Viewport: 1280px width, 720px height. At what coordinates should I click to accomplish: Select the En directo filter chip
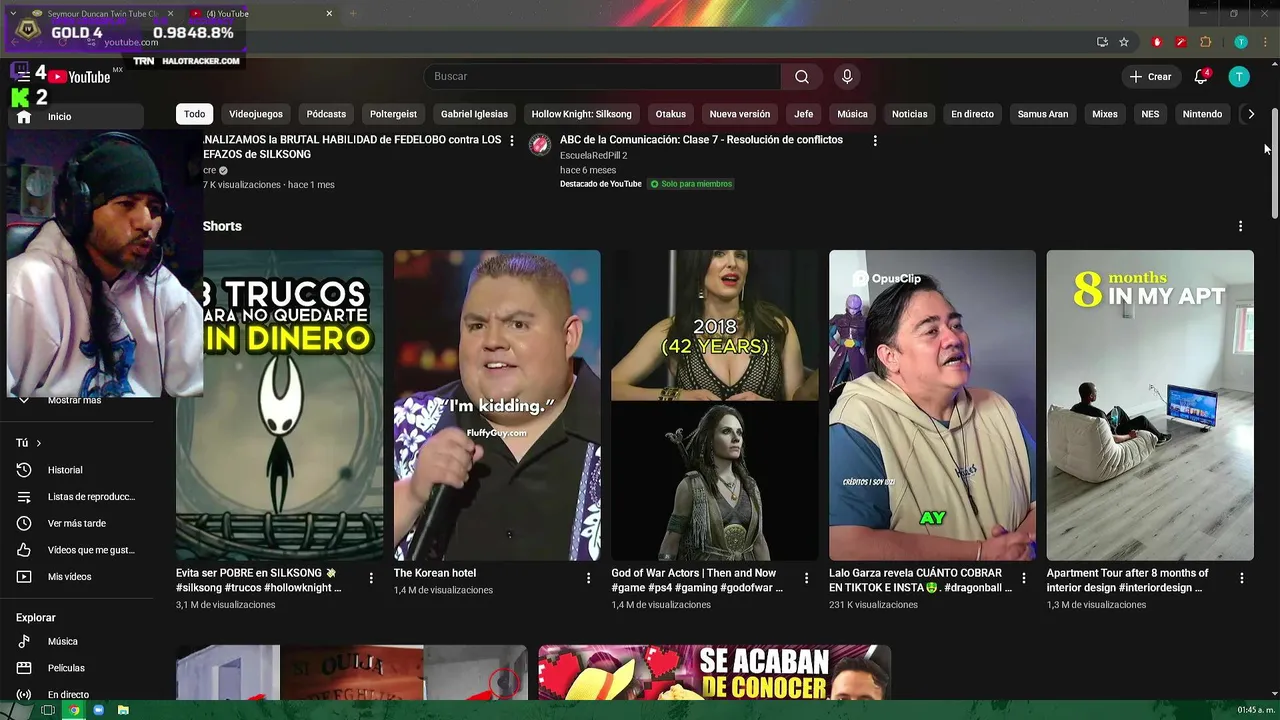click(973, 114)
